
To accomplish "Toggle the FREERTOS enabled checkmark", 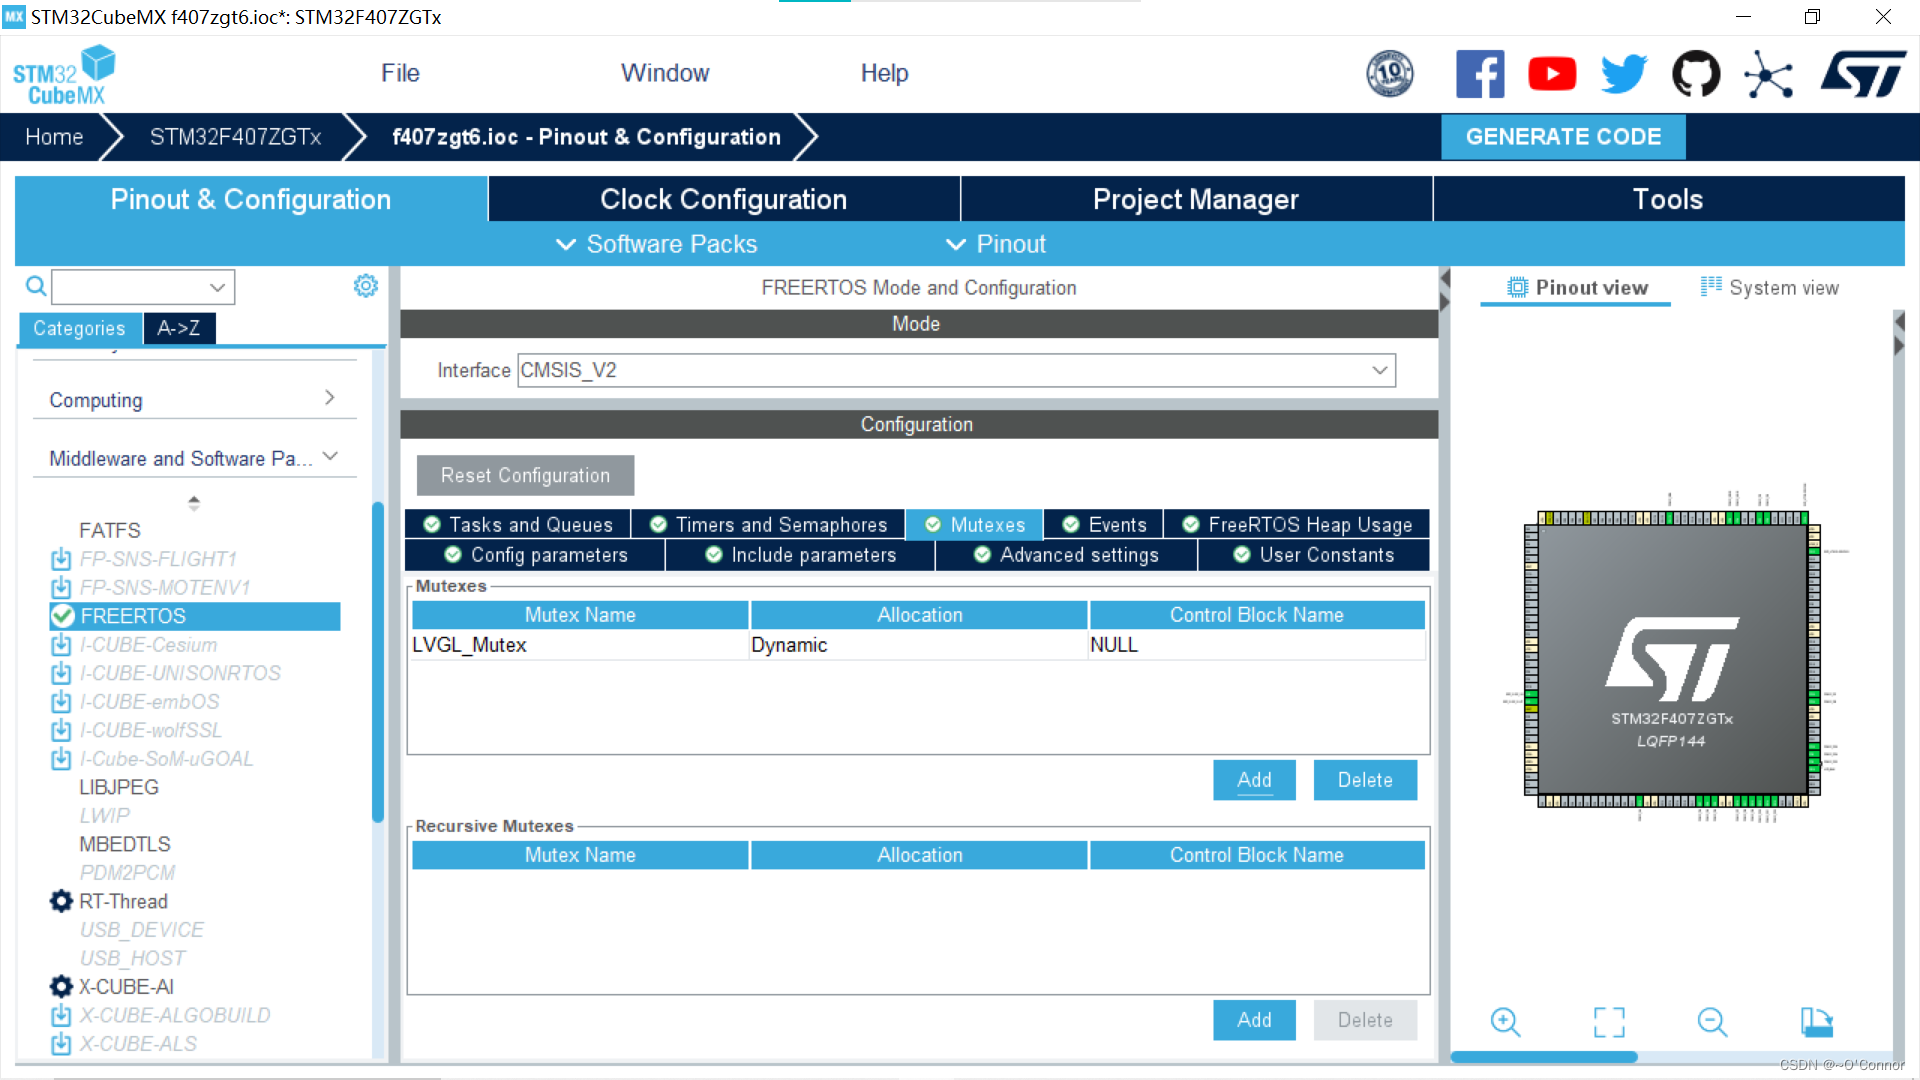I will coord(63,616).
